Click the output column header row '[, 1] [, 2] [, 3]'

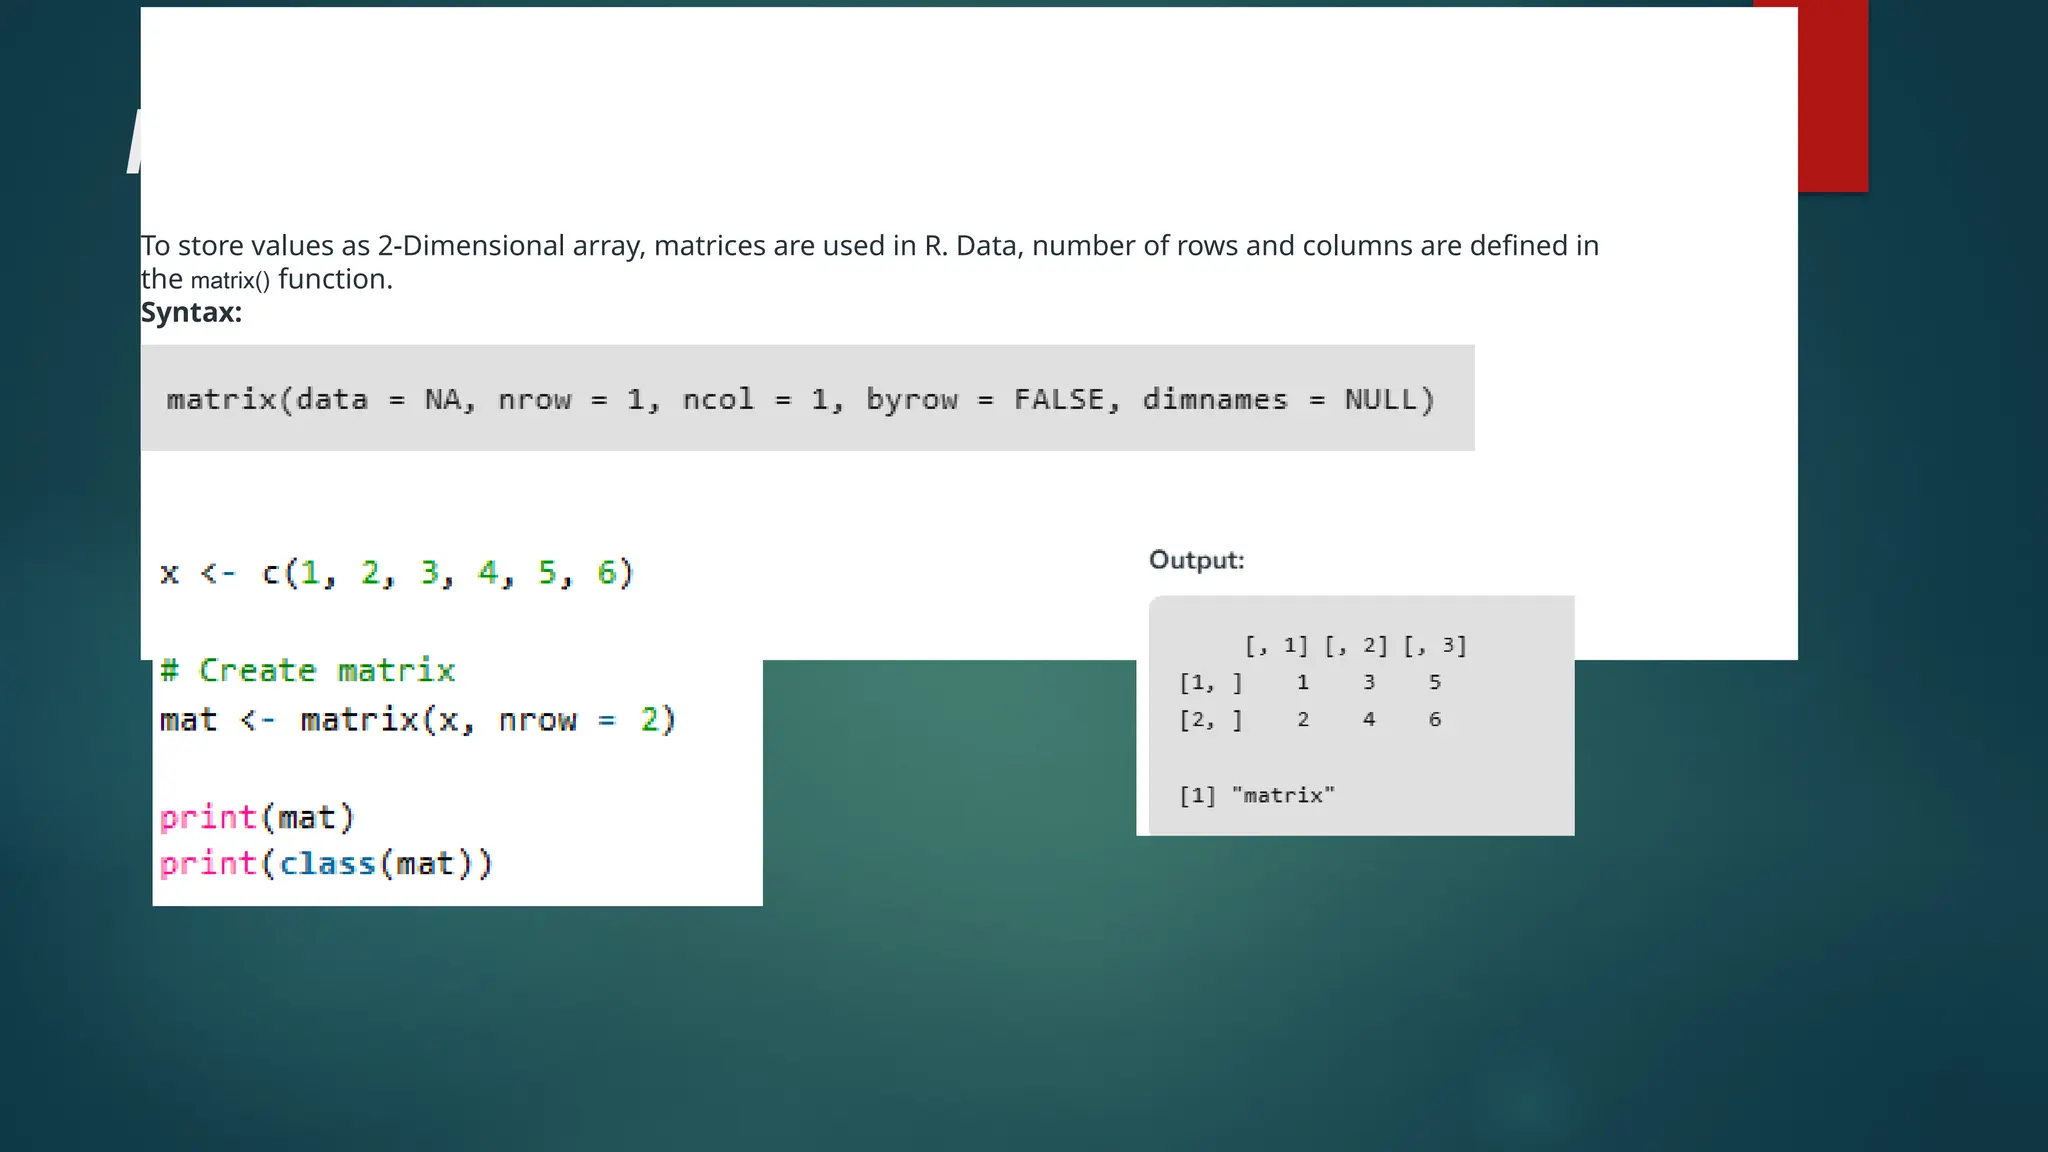pos(1355,646)
